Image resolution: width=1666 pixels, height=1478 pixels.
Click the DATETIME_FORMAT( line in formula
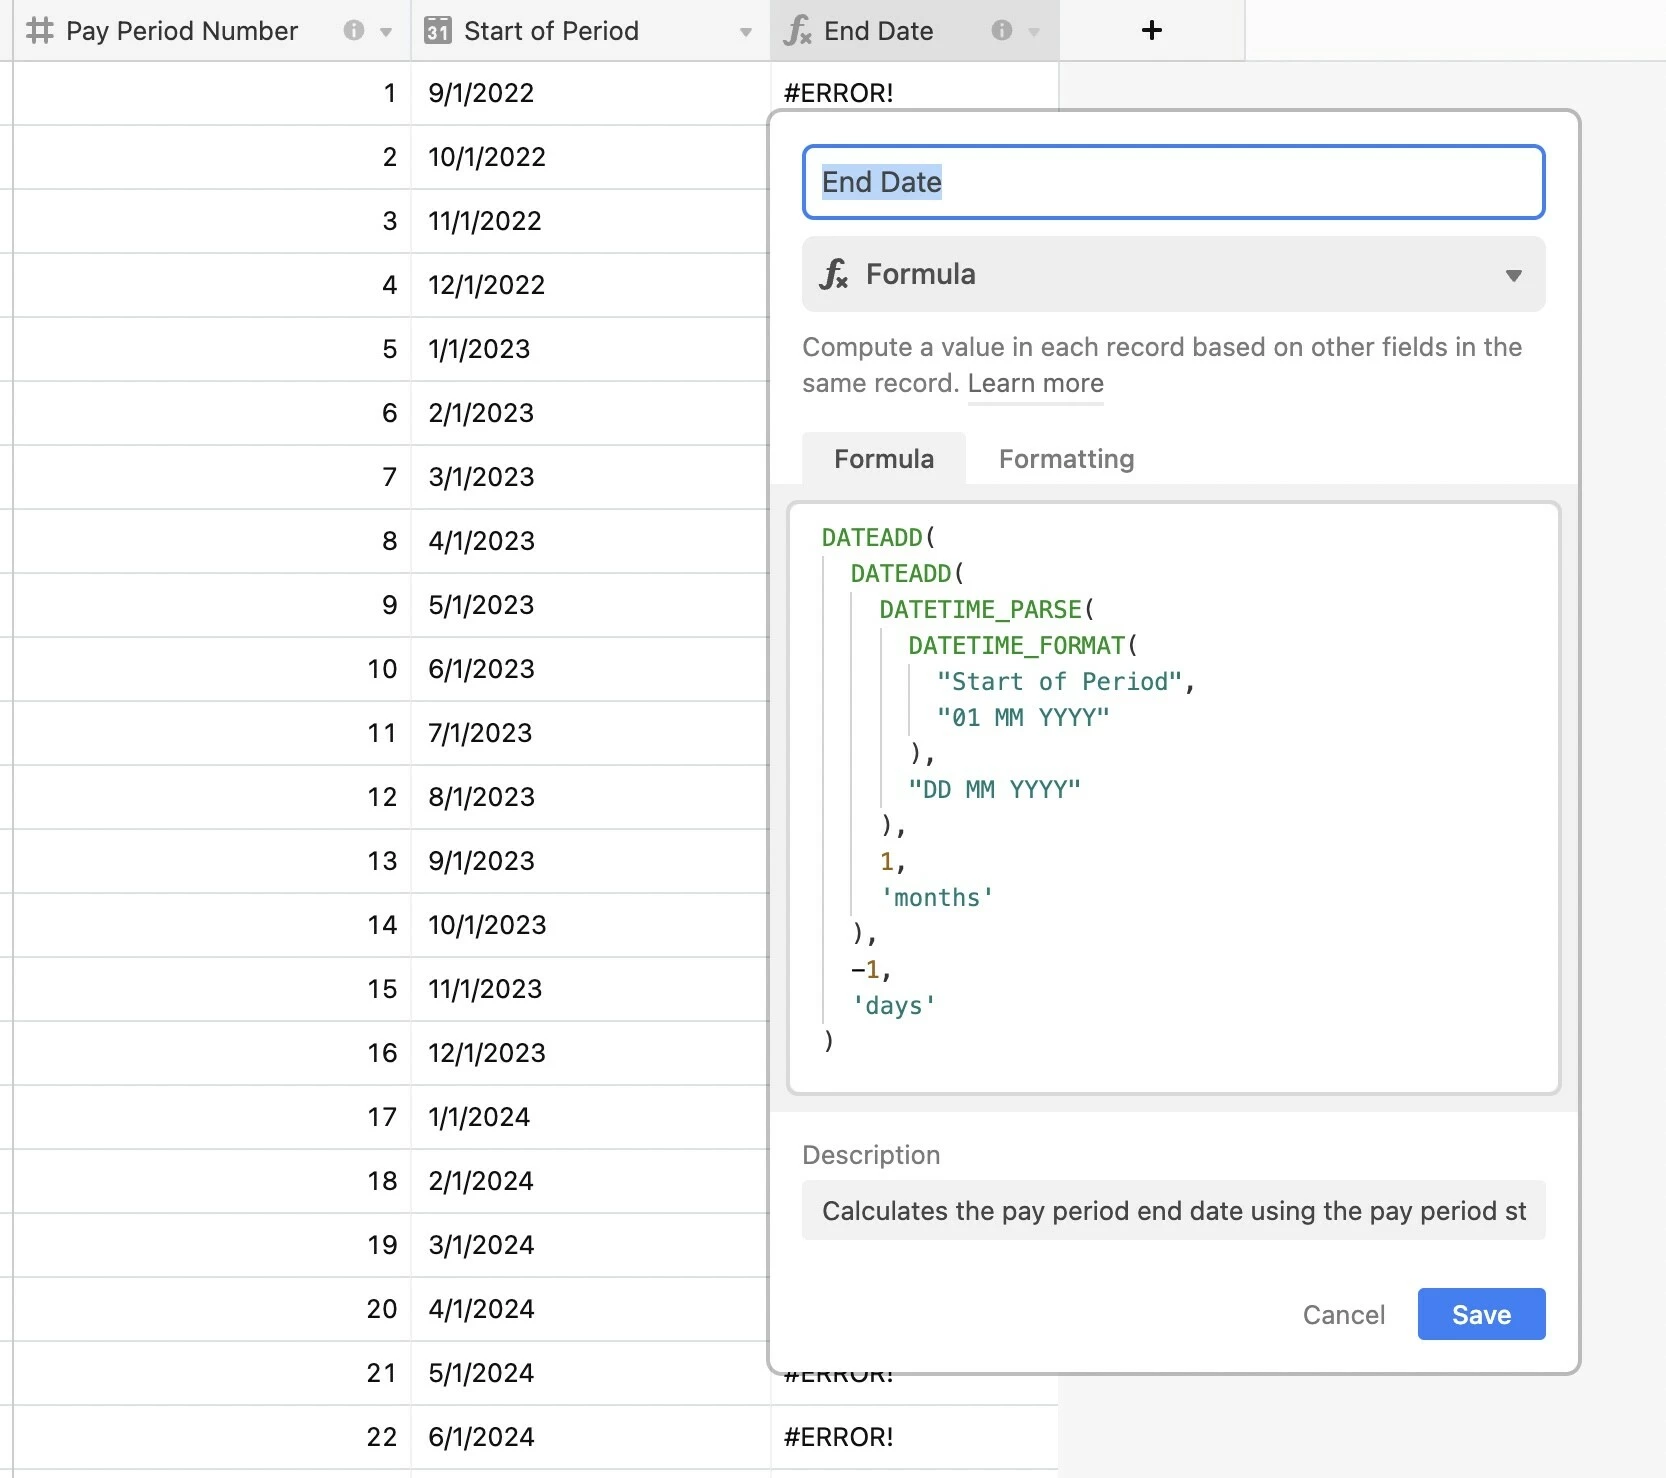[x=1023, y=646]
